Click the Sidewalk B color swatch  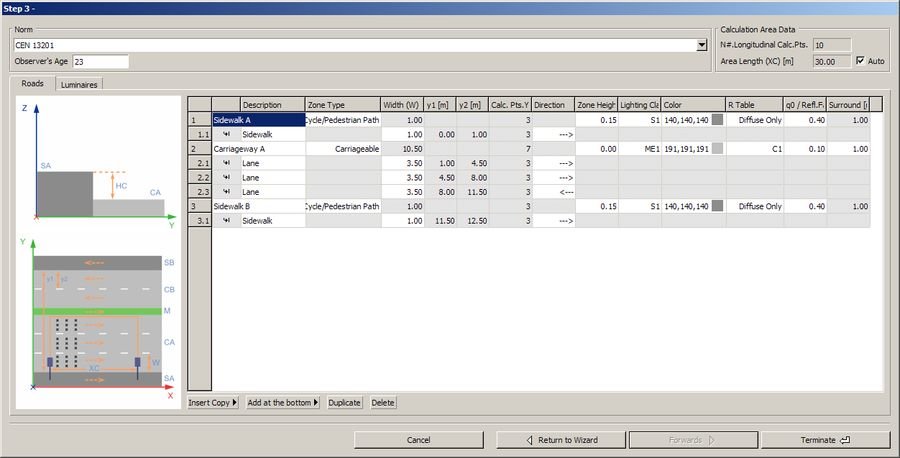tap(717, 206)
